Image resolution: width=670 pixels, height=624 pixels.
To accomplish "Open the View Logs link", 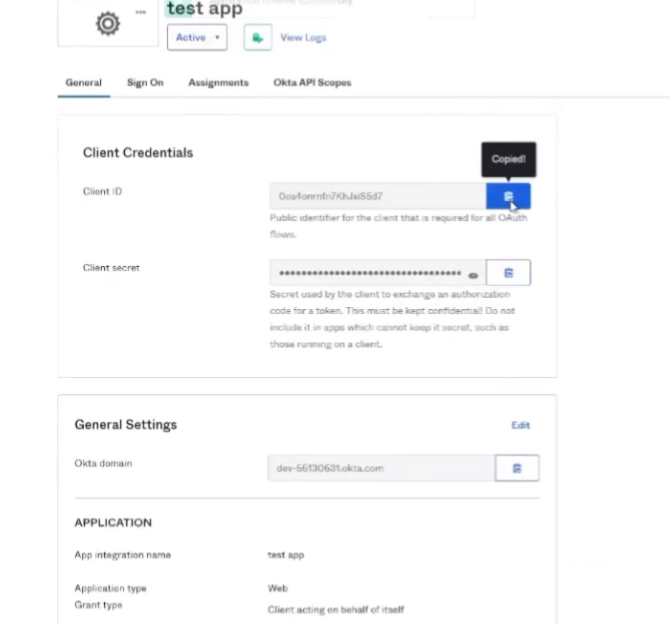I will [x=303, y=38].
